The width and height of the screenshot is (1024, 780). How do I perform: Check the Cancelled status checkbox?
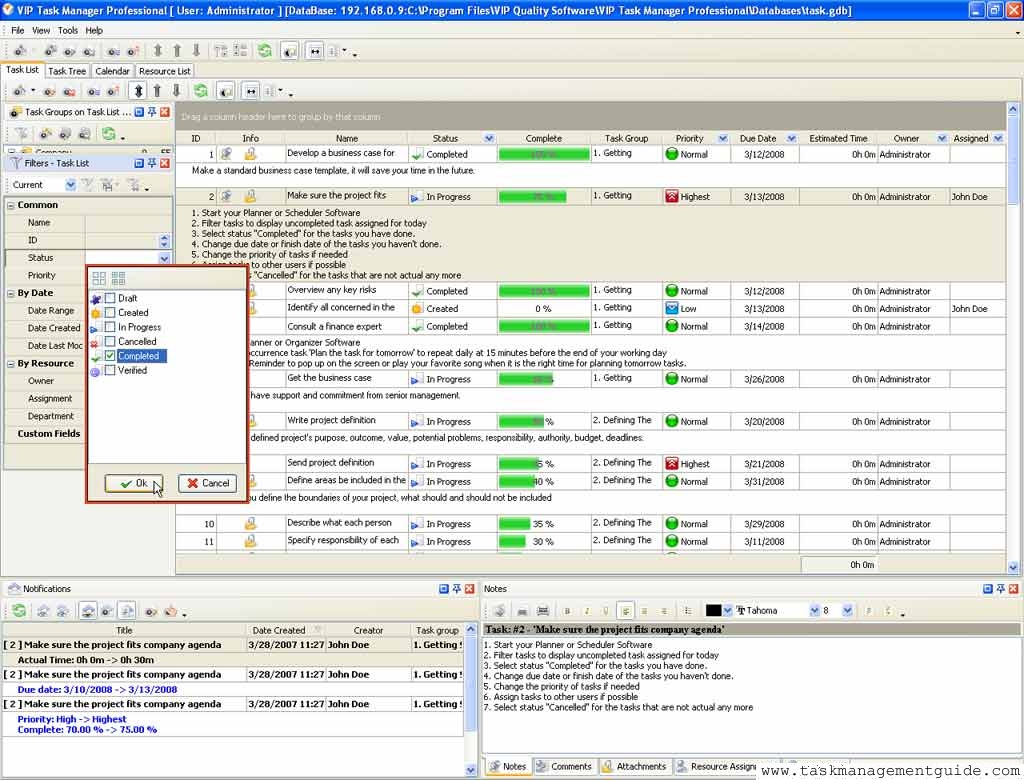[110, 342]
